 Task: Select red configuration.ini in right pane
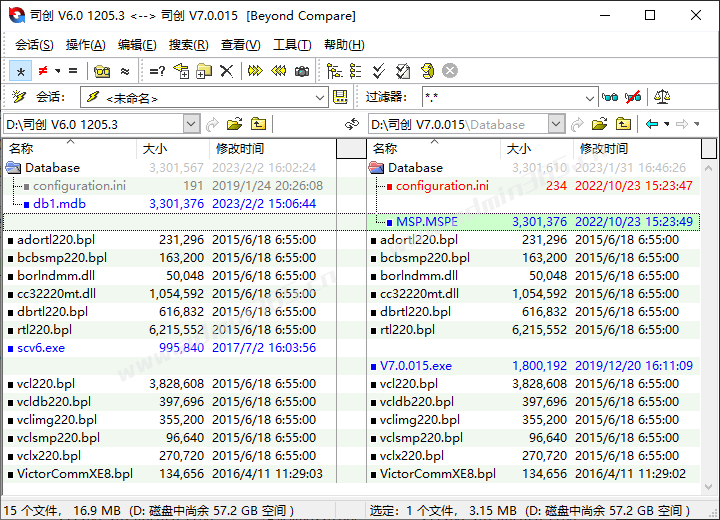tap(442, 186)
